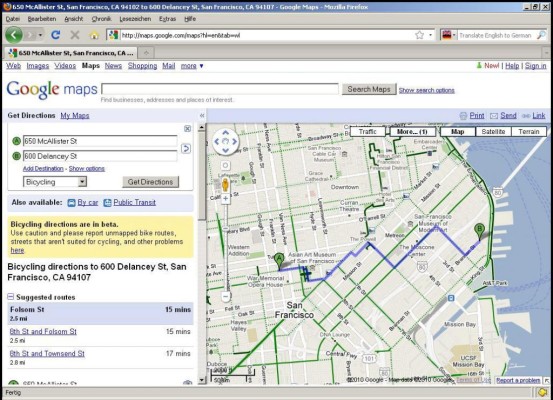Open the Ansicht menu
553x400 pixels.
(x=73, y=19)
